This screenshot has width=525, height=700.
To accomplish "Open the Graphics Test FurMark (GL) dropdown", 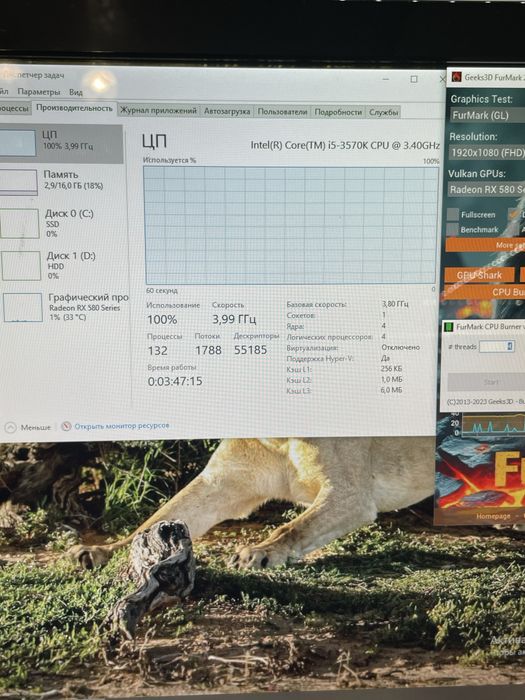I will (x=487, y=115).
